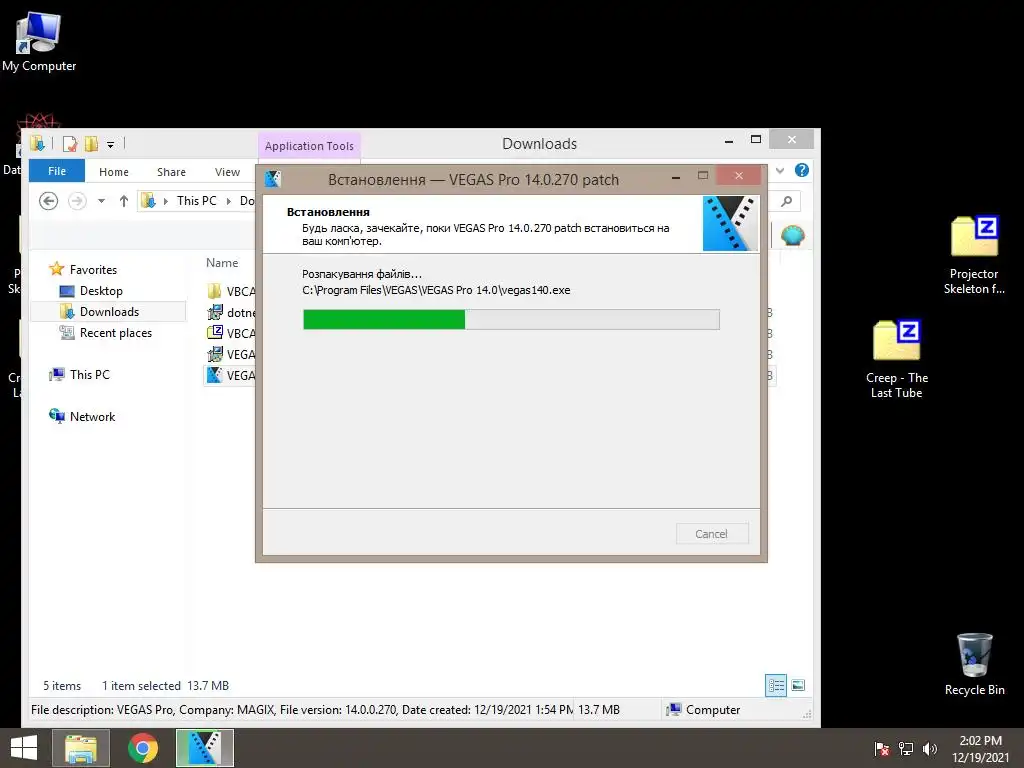The height and width of the screenshot is (768, 1024).
Task: Go up one folder level in Explorer
Action: [123, 201]
